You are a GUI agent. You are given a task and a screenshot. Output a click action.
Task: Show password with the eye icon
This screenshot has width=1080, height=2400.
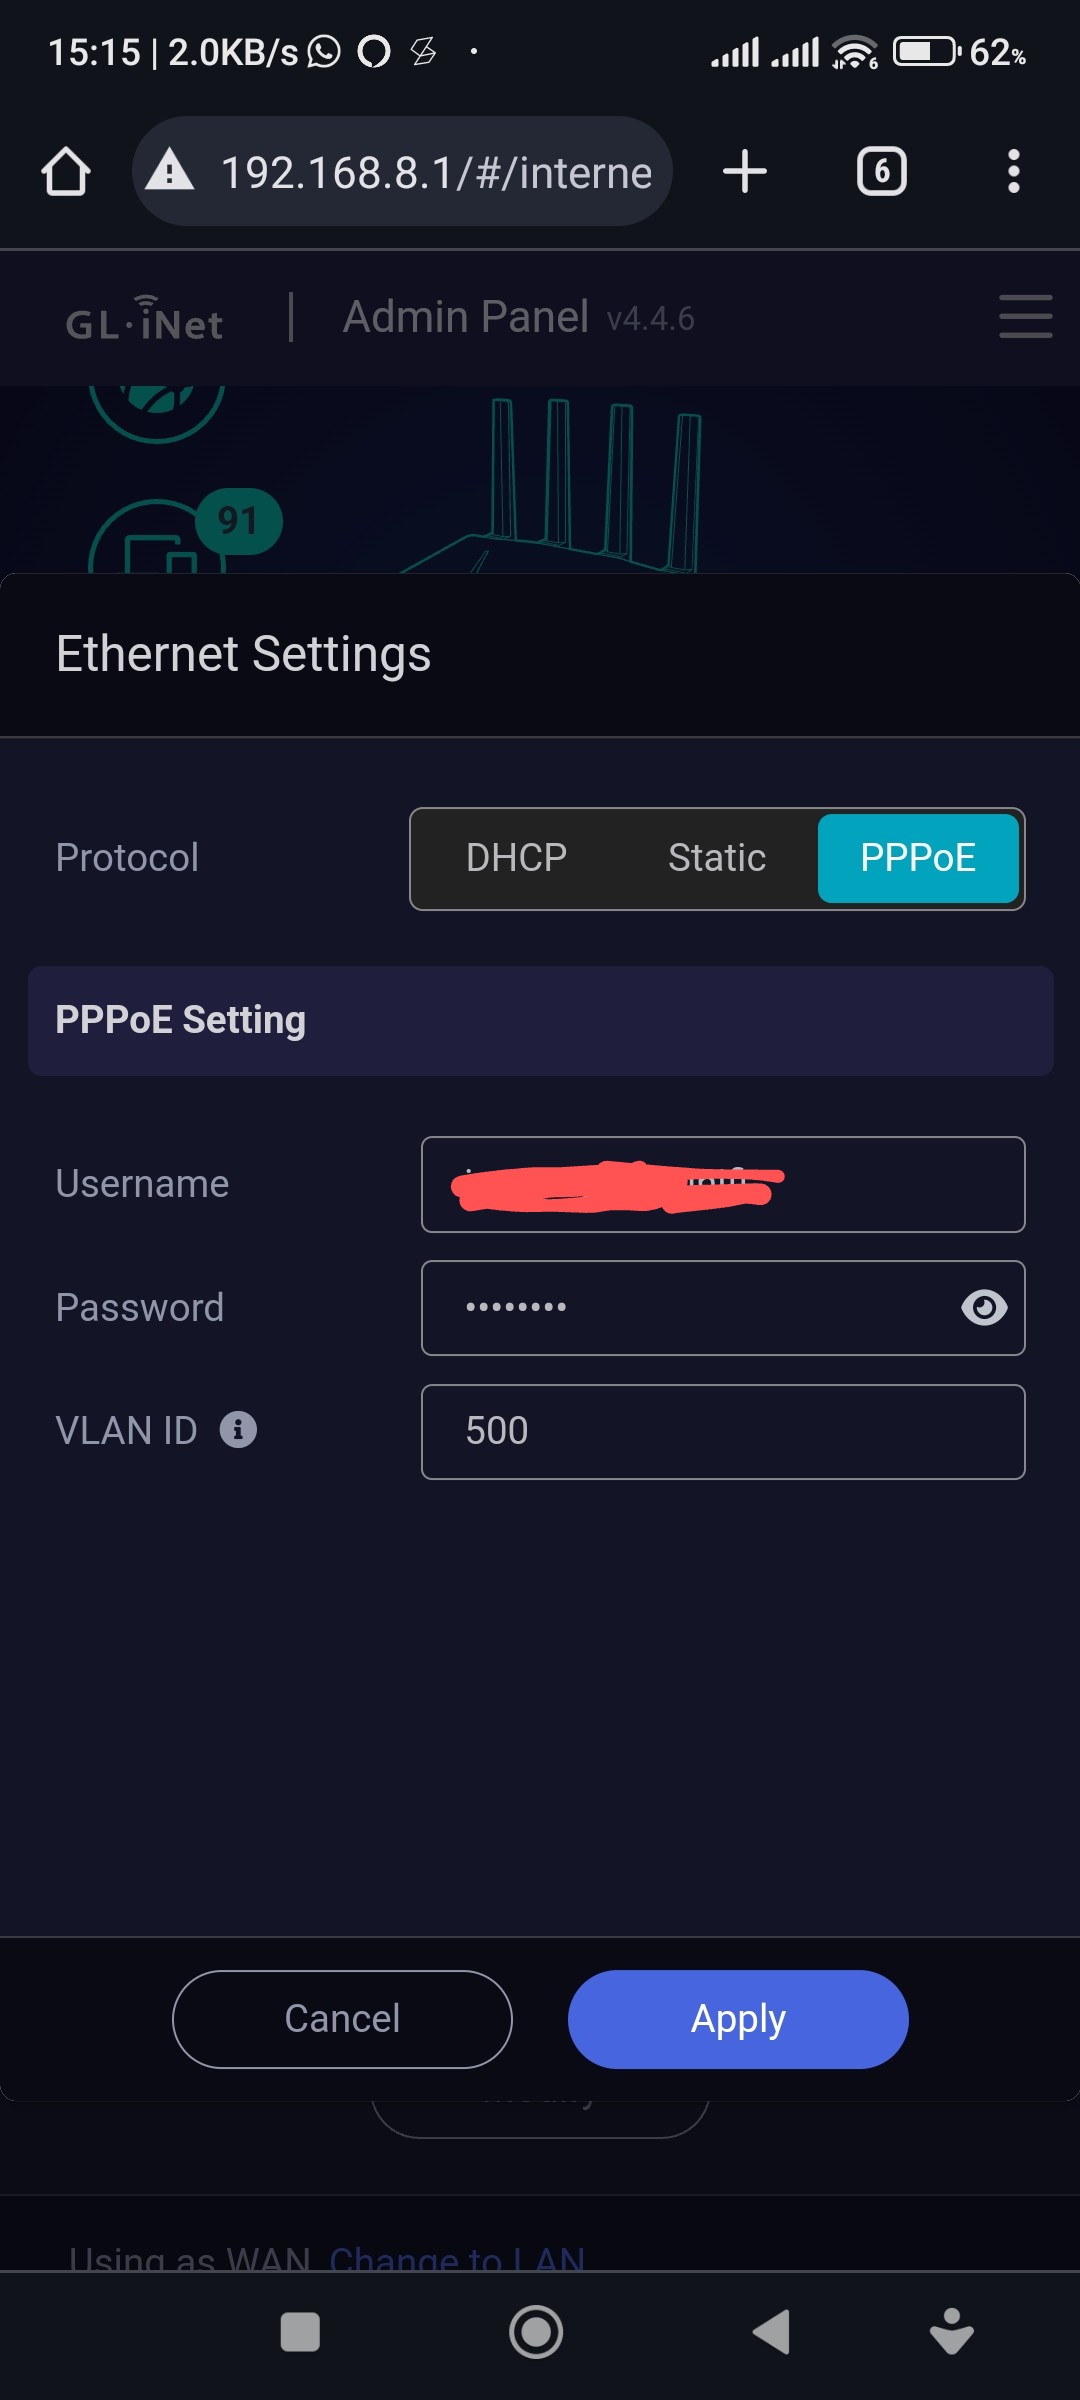coord(984,1307)
